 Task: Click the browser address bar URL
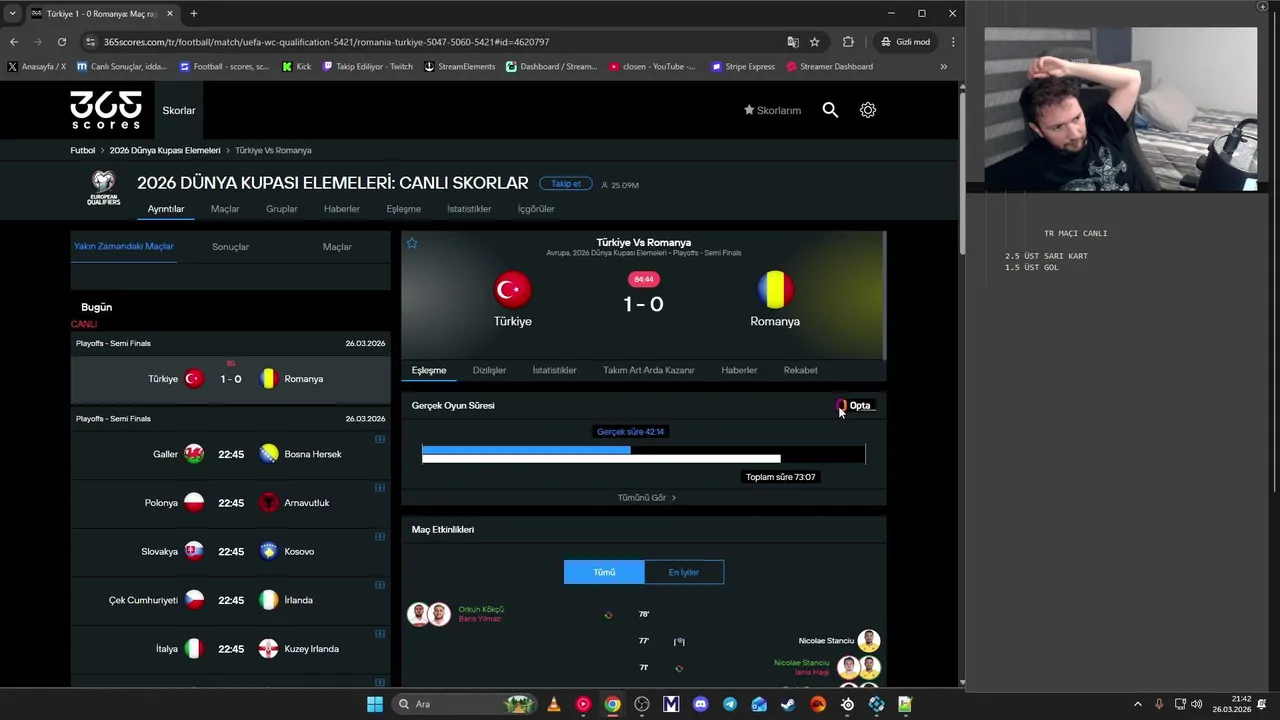coord(326,42)
